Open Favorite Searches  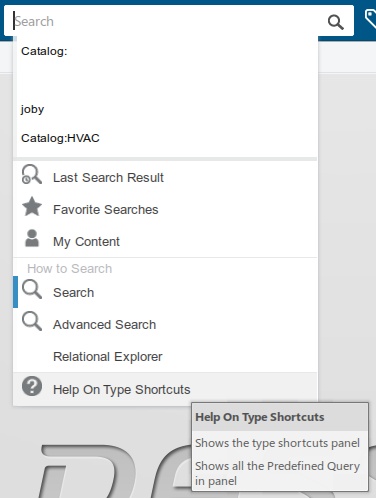coord(165,209)
